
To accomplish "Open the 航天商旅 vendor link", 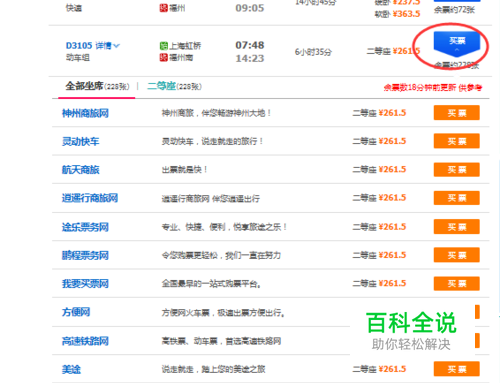I will click(x=81, y=170).
